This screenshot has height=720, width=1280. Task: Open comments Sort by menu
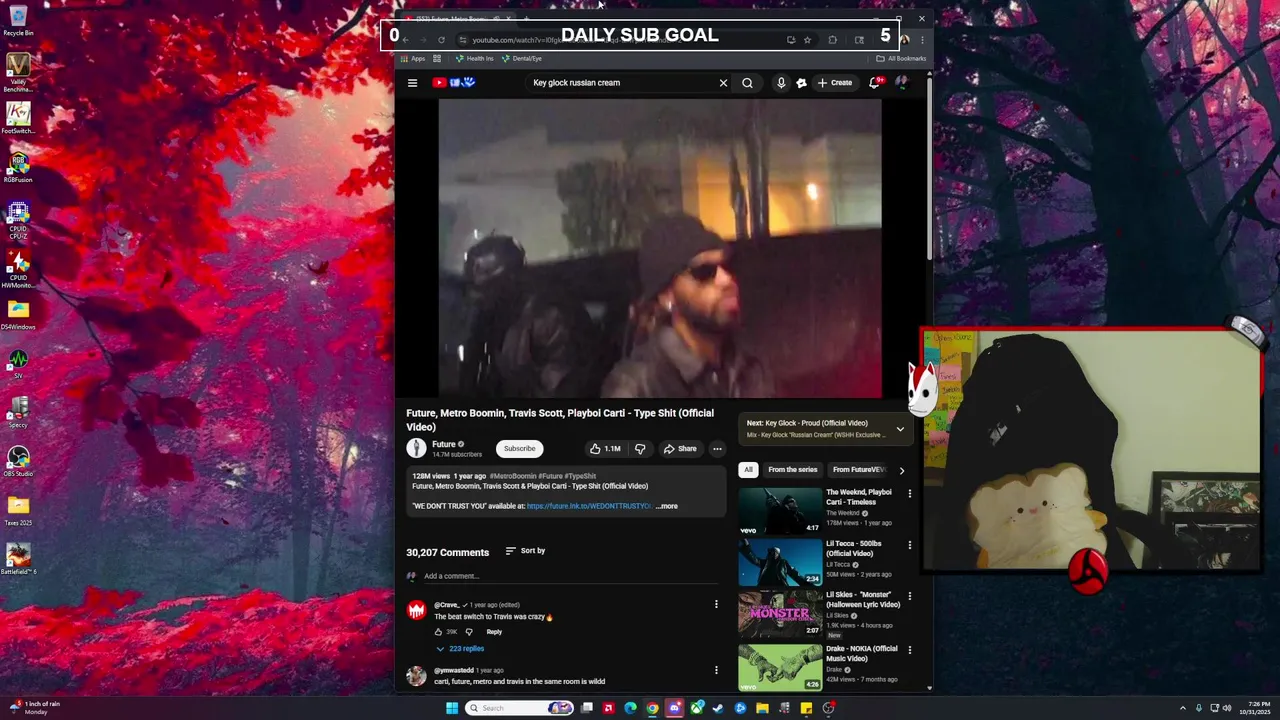pyautogui.click(x=525, y=551)
